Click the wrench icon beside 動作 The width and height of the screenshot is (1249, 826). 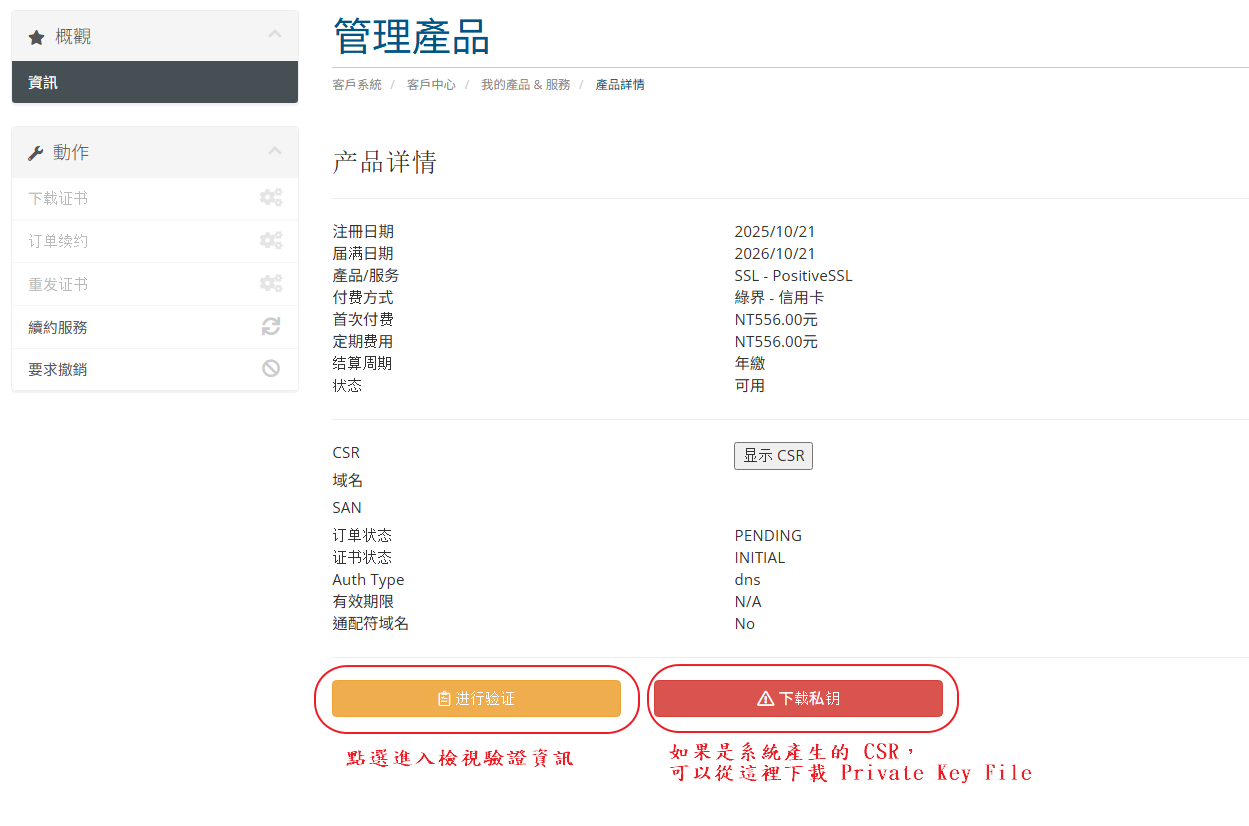(x=36, y=153)
